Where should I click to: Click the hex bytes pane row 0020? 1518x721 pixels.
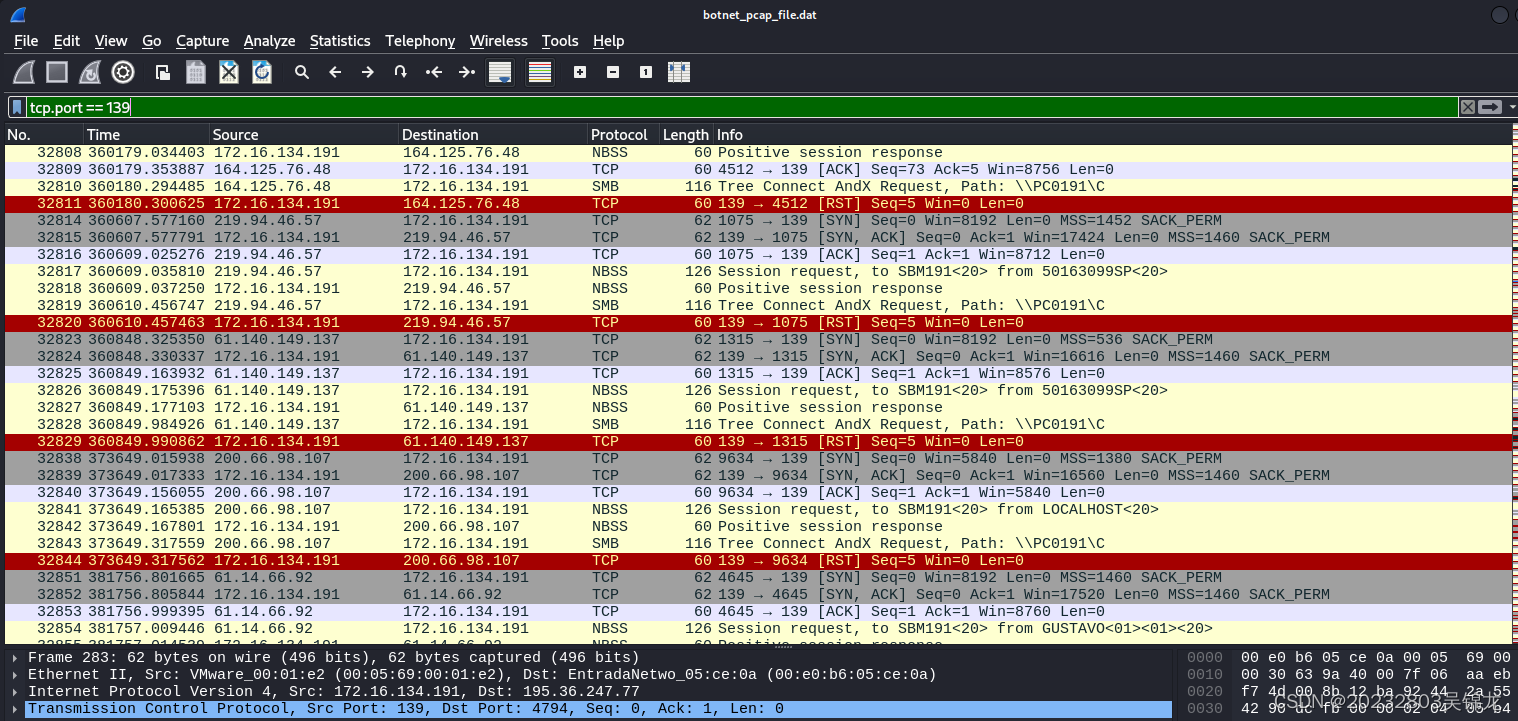(1349, 692)
